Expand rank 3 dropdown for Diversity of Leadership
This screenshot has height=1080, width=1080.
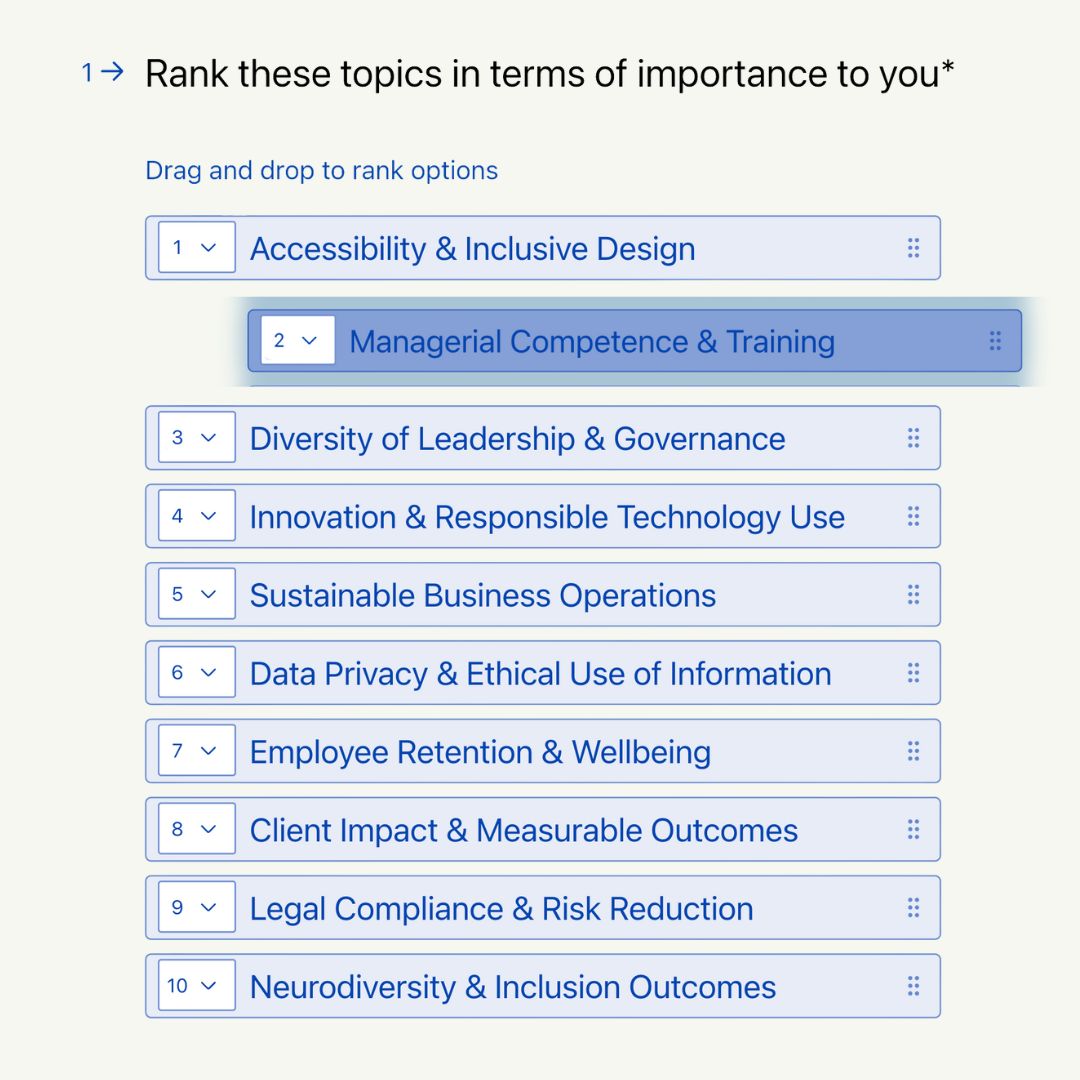coord(196,438)
